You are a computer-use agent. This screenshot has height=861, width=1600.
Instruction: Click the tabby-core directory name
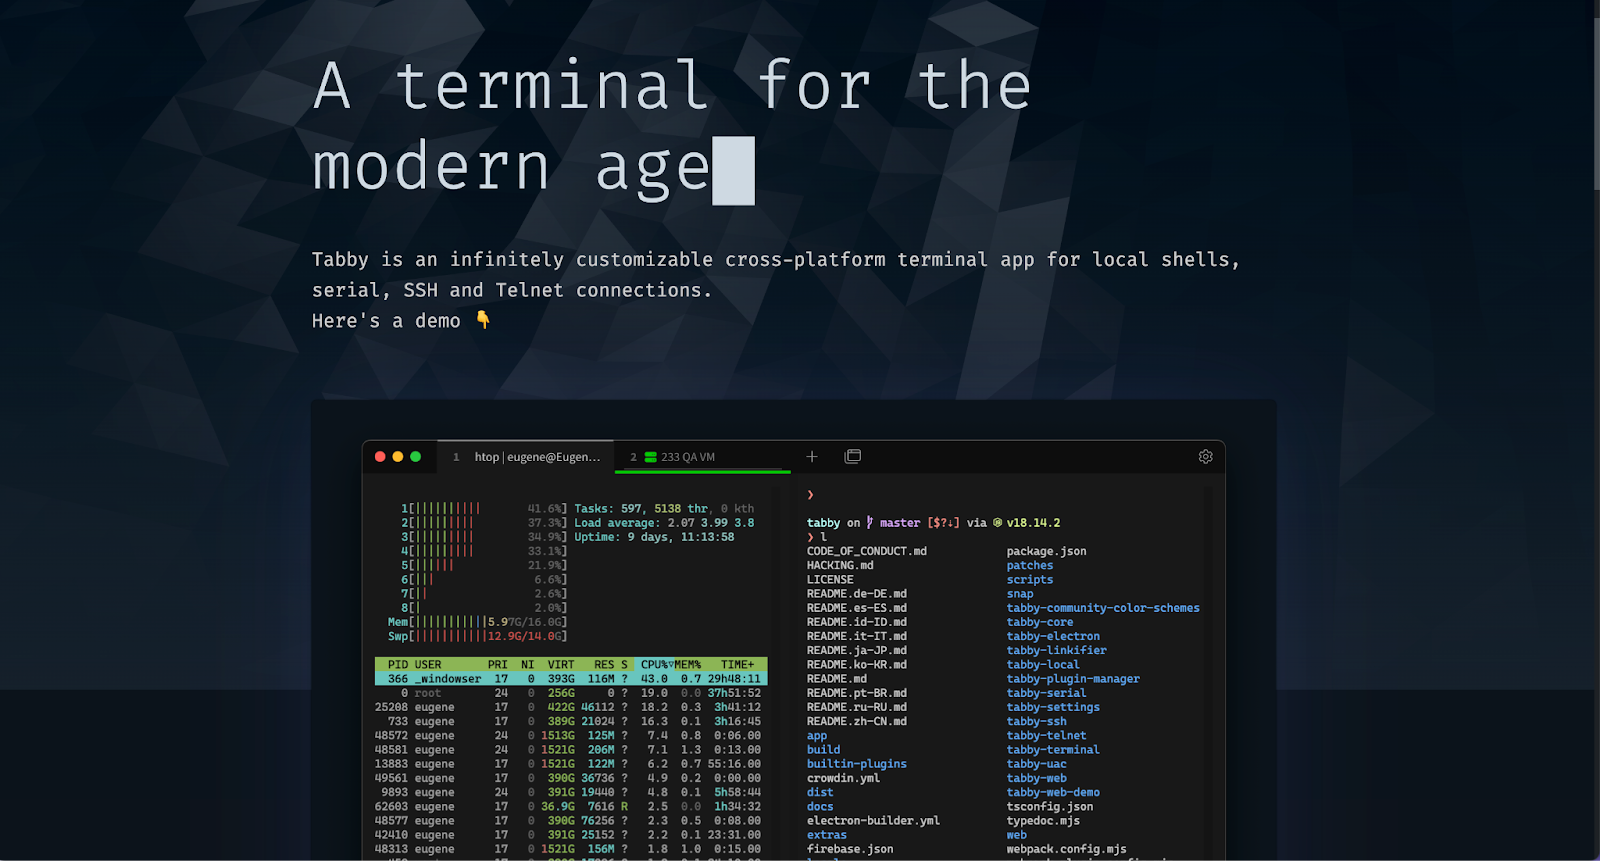click(1040, 622)
